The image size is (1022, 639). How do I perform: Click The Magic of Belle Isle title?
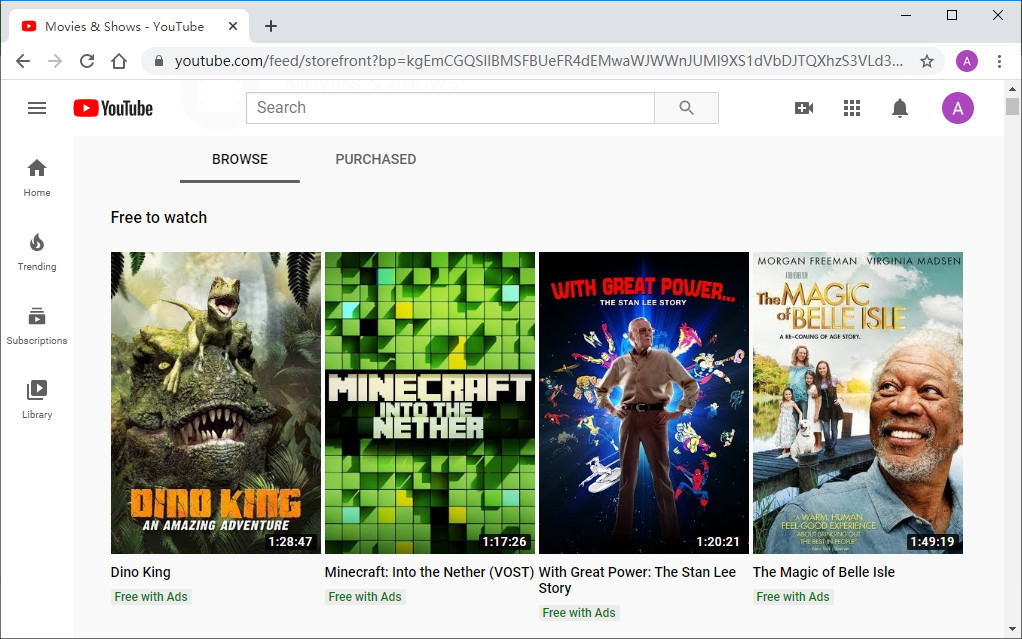point(824,572)
